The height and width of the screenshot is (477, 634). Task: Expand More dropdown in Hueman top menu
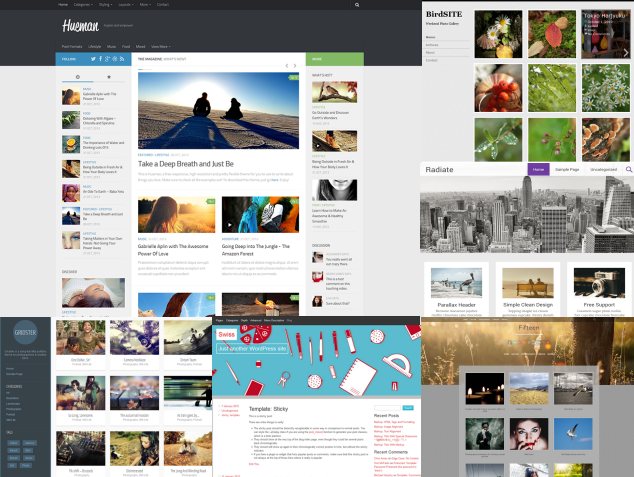tap(145, 5)
